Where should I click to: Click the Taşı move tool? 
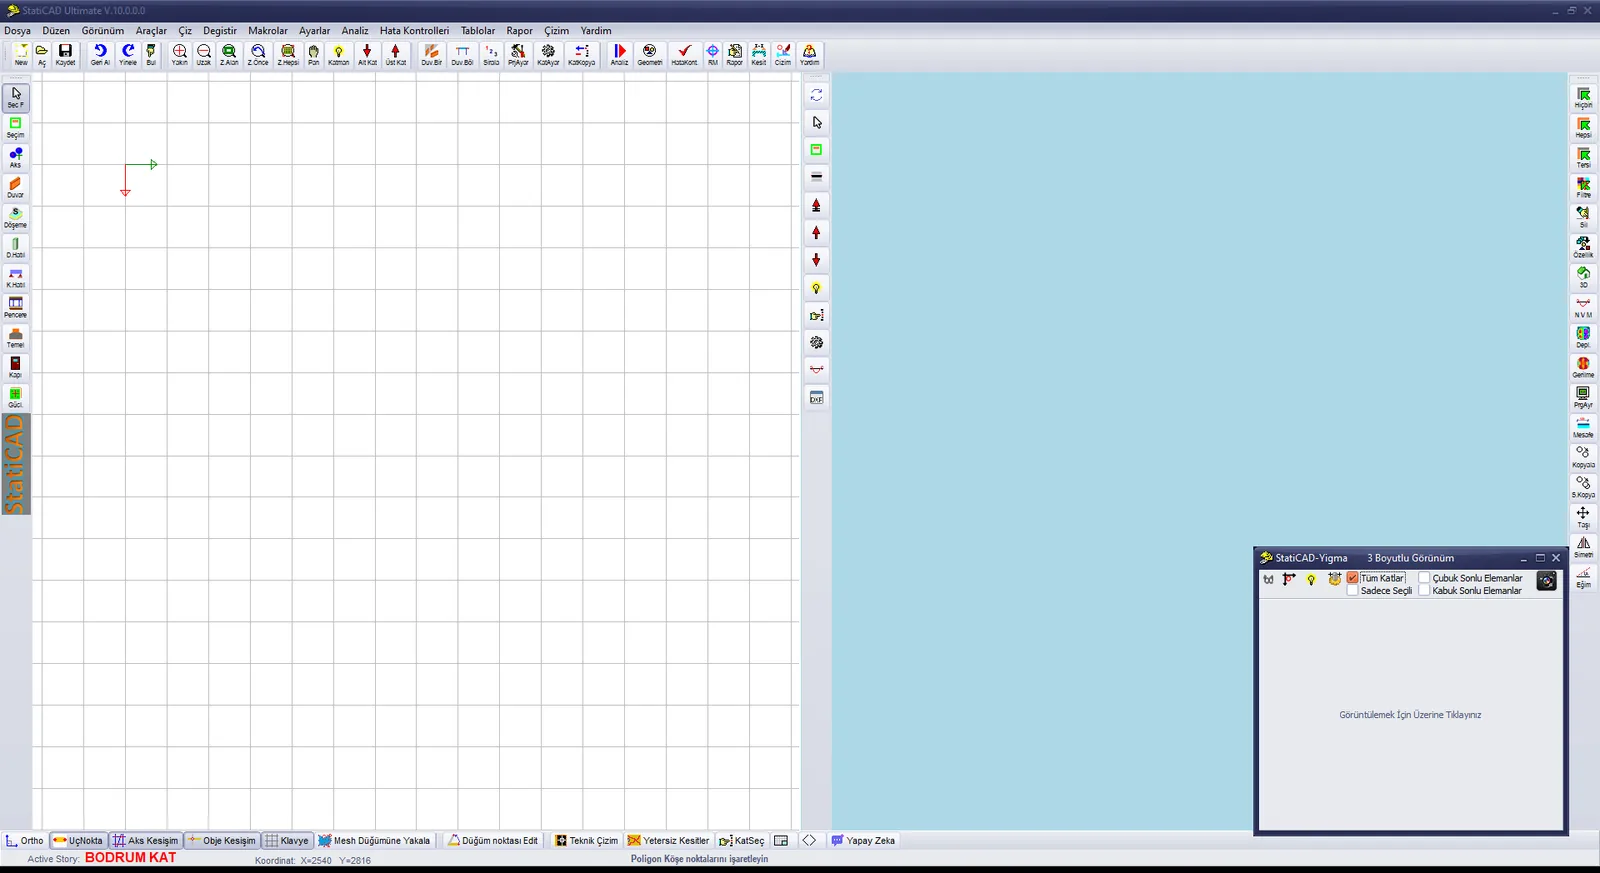tap(1583, 517)
